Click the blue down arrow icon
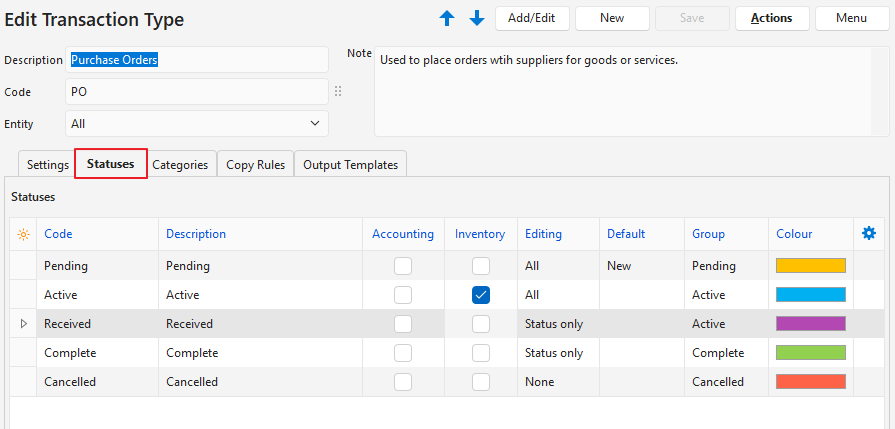 point(477,18)
